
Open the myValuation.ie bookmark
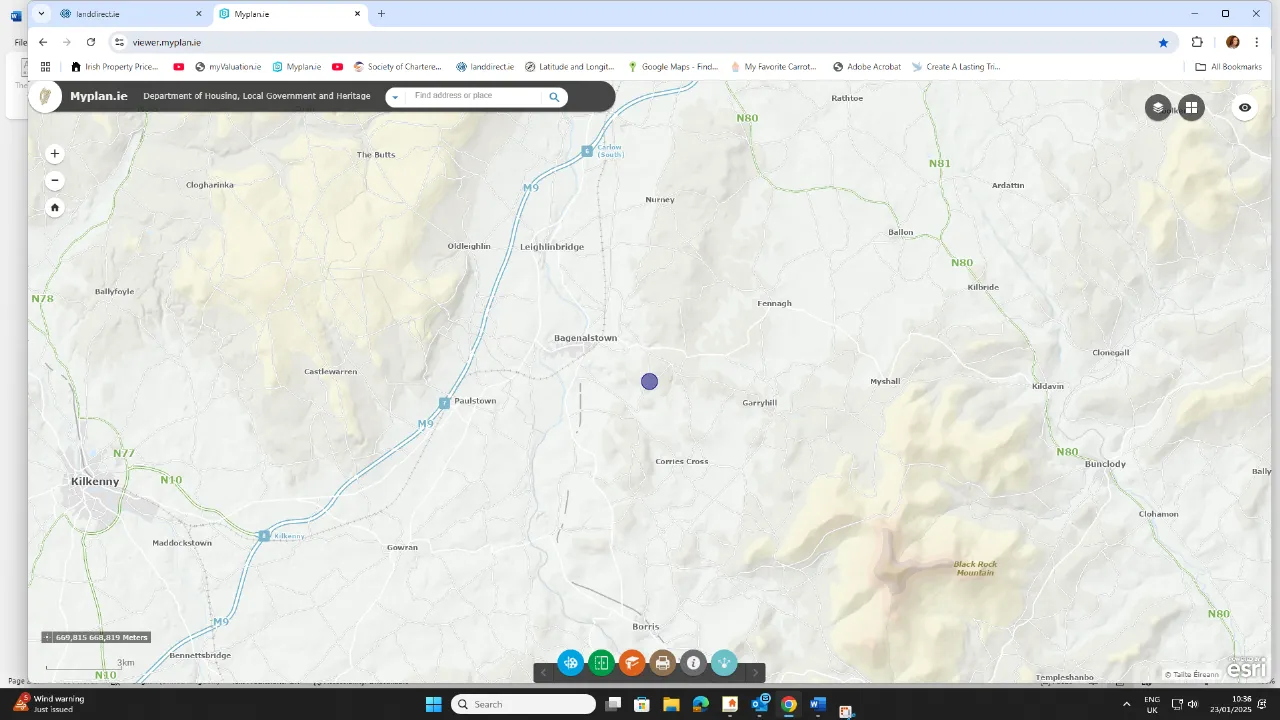click(228, 67)
